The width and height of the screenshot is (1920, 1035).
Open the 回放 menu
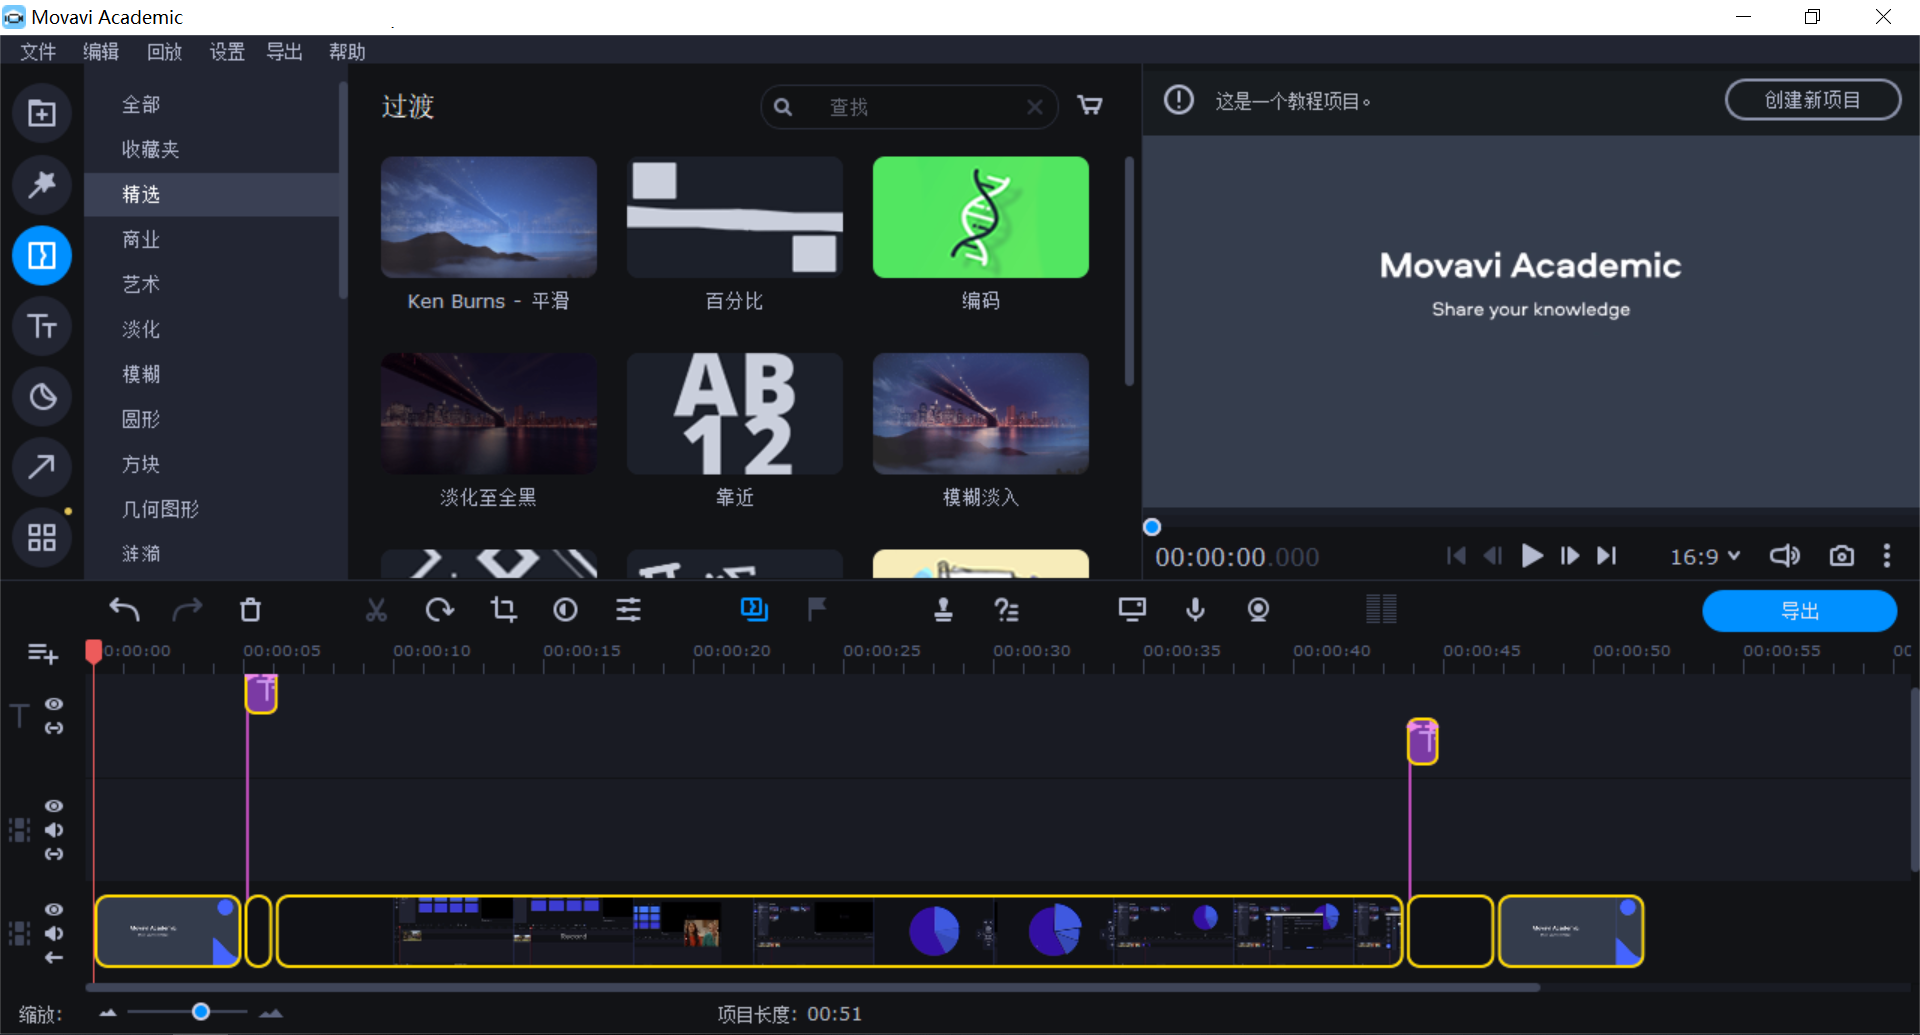click(164, 52)
